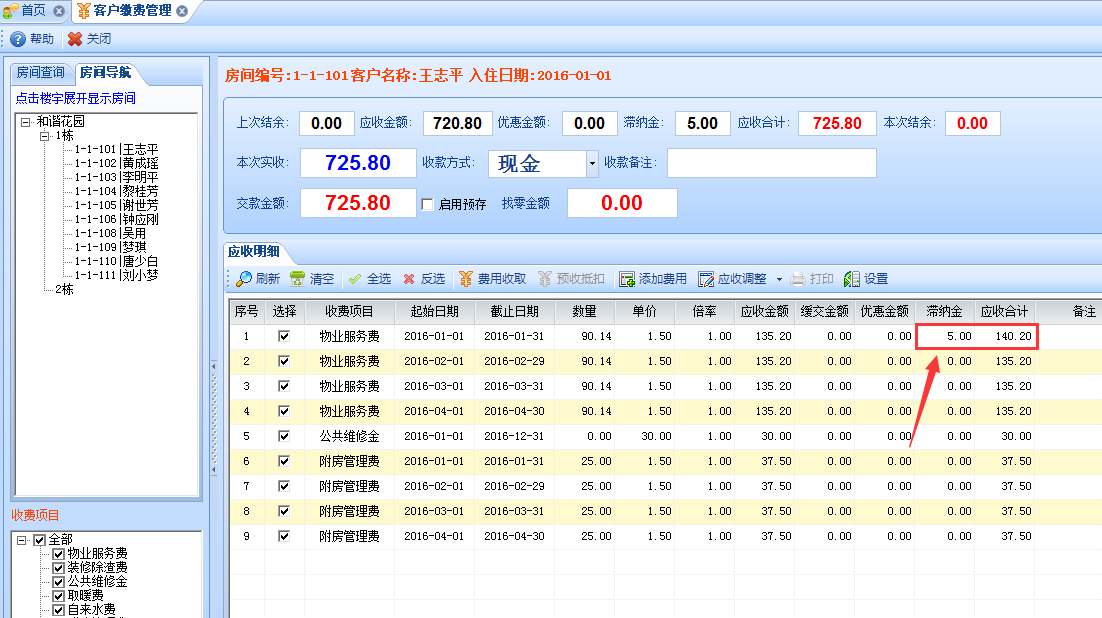The image size is (1102, 618).
Task: Uncheck the 公共维修金 tree checkbox
Action: 59,582
